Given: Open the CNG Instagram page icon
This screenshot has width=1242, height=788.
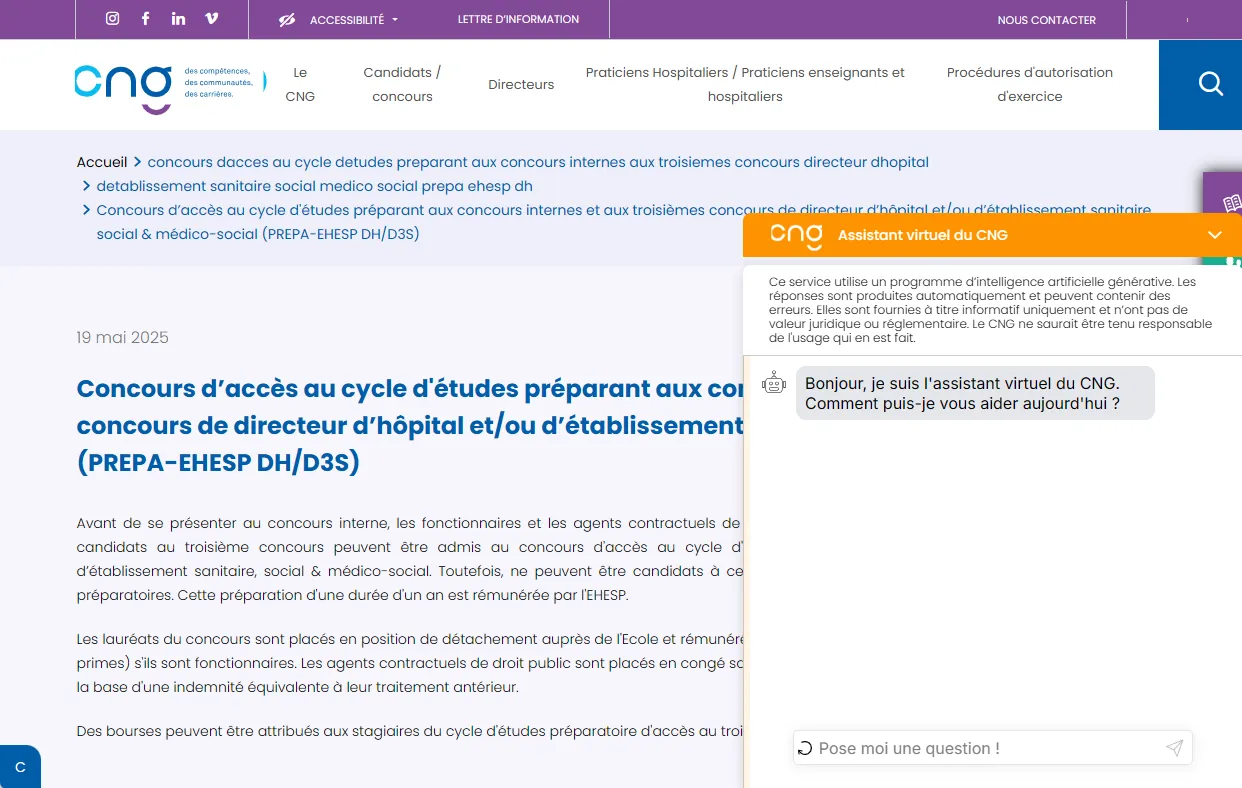Looking at the screenshot, I should point(113,19).
